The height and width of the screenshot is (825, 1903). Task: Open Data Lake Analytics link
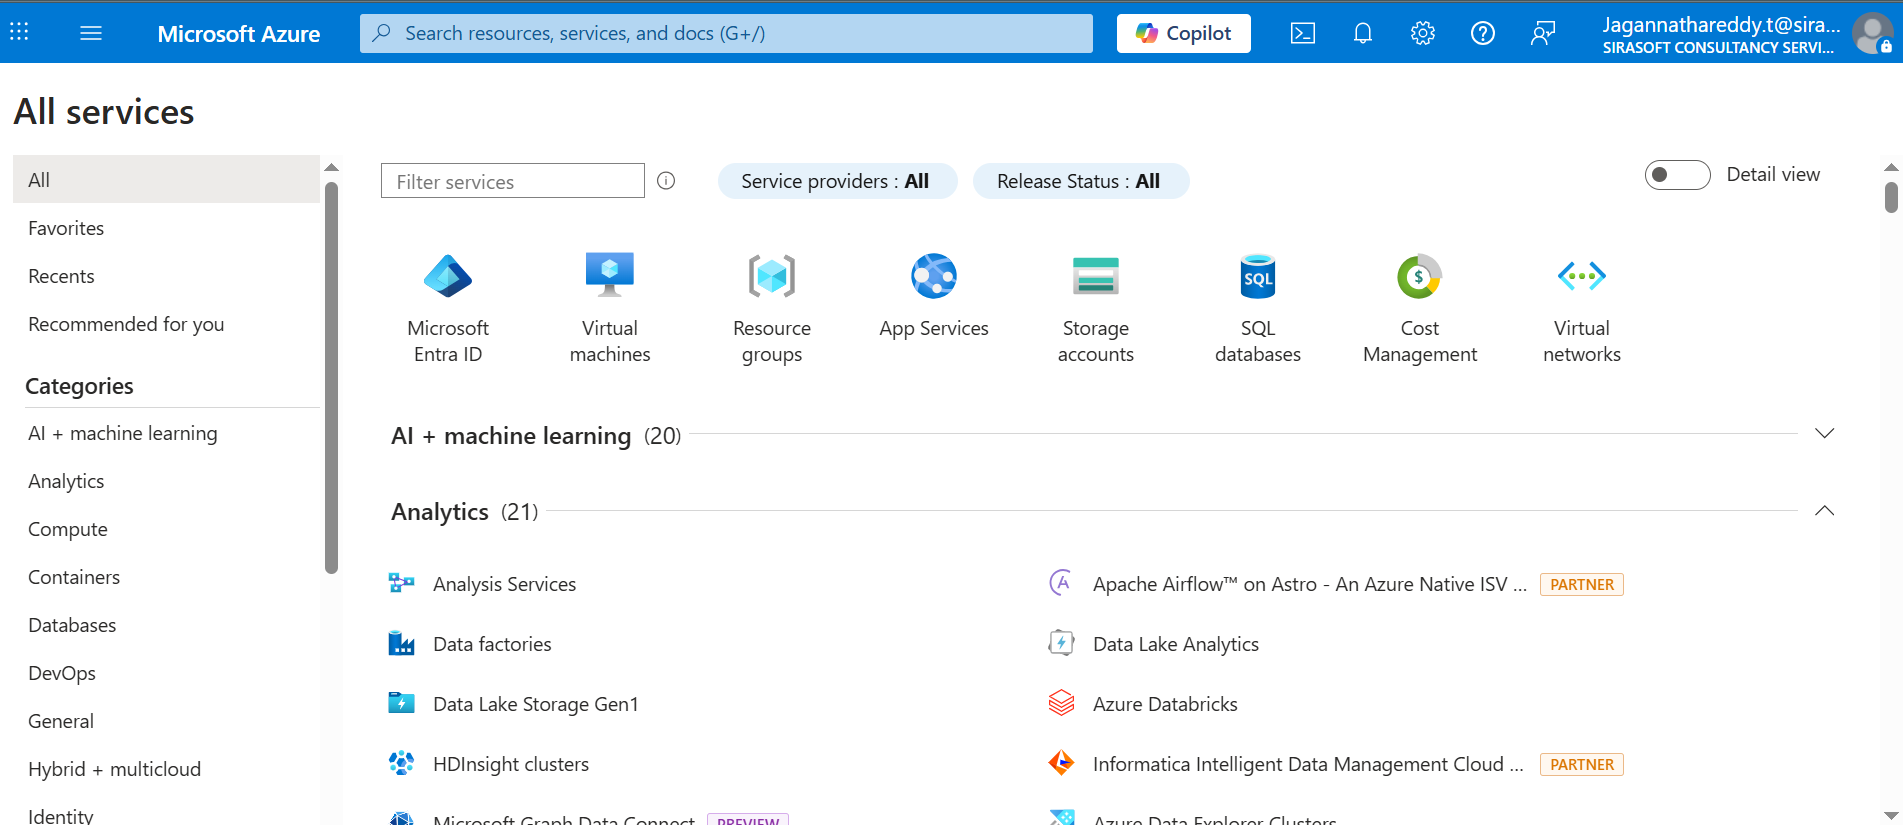coord(1176,644)
